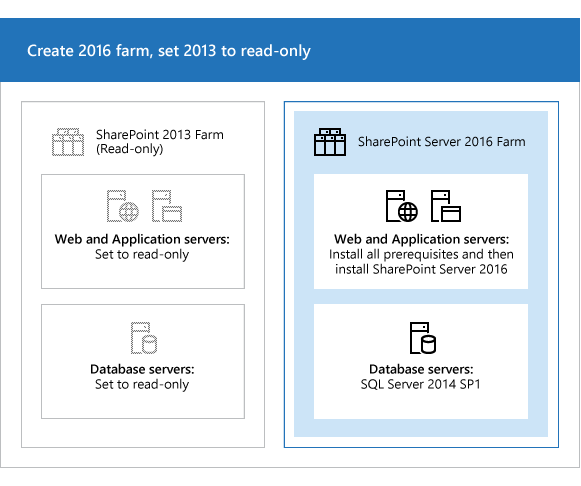The height and width of the screenshot is (486, 581).
Task: Click the solid application server window icon
Action: pos(446,206)
